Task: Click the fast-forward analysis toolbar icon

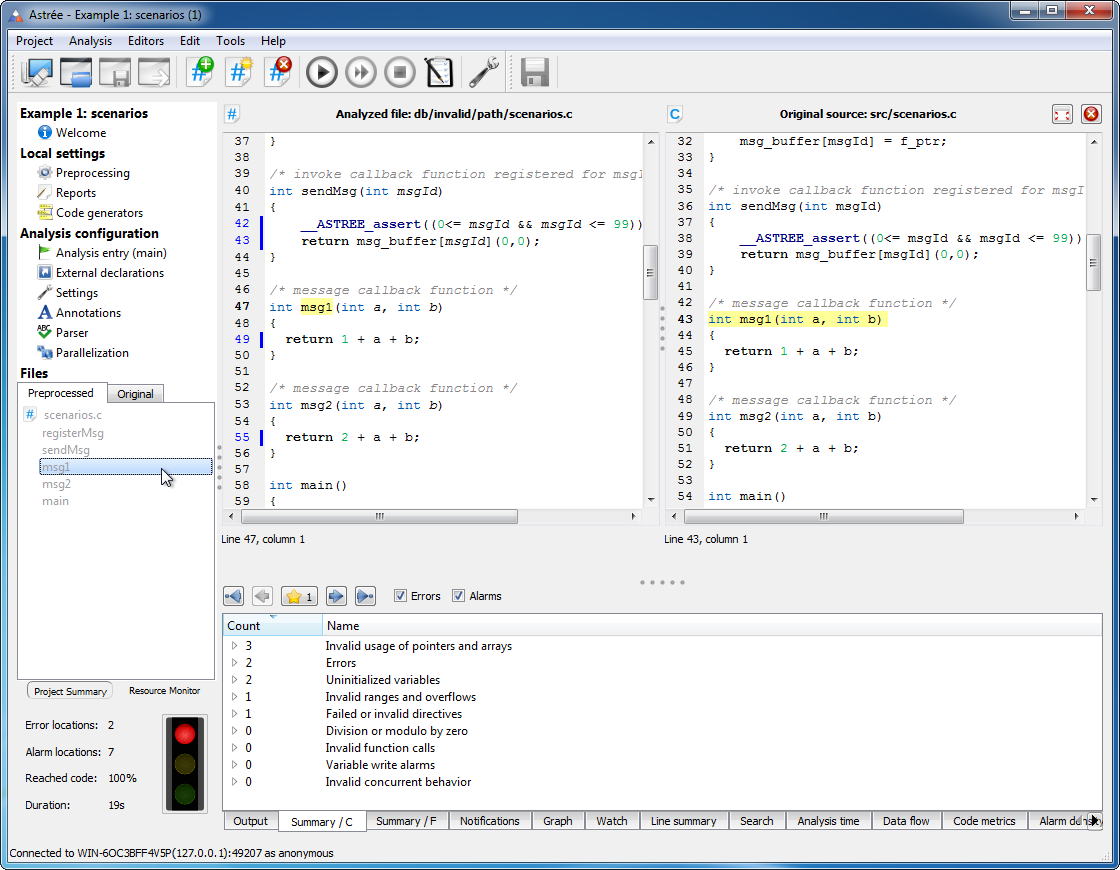Action: [361, 72]
